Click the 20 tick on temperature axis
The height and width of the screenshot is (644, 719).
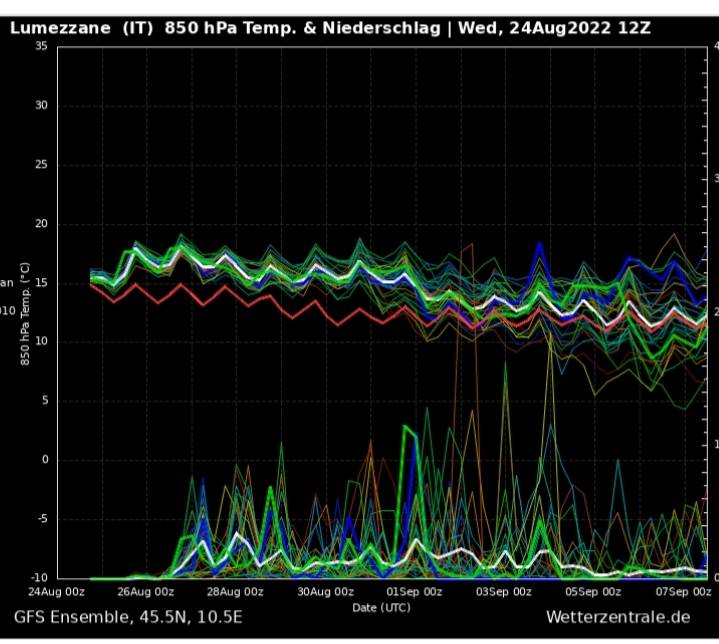click(x=40, y=224)
